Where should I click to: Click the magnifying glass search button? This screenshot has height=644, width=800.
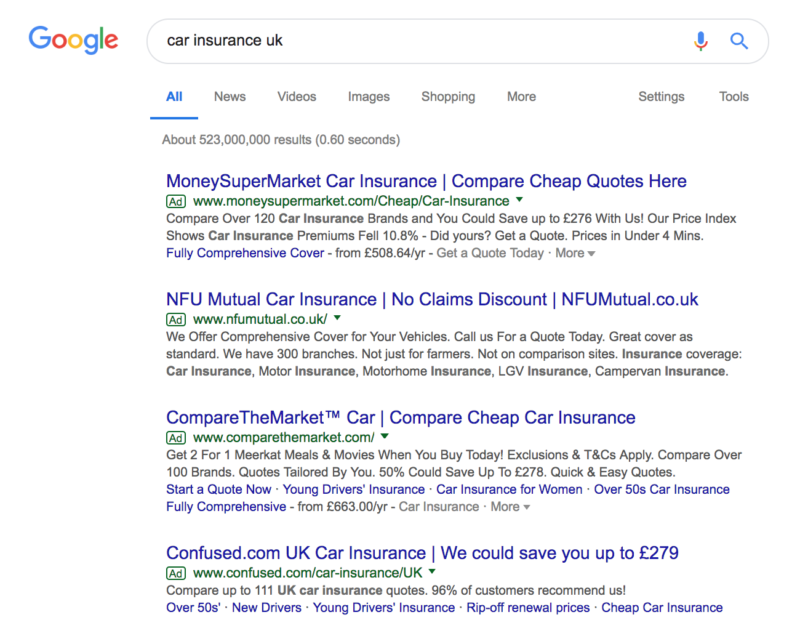click(x=739, y=41)
